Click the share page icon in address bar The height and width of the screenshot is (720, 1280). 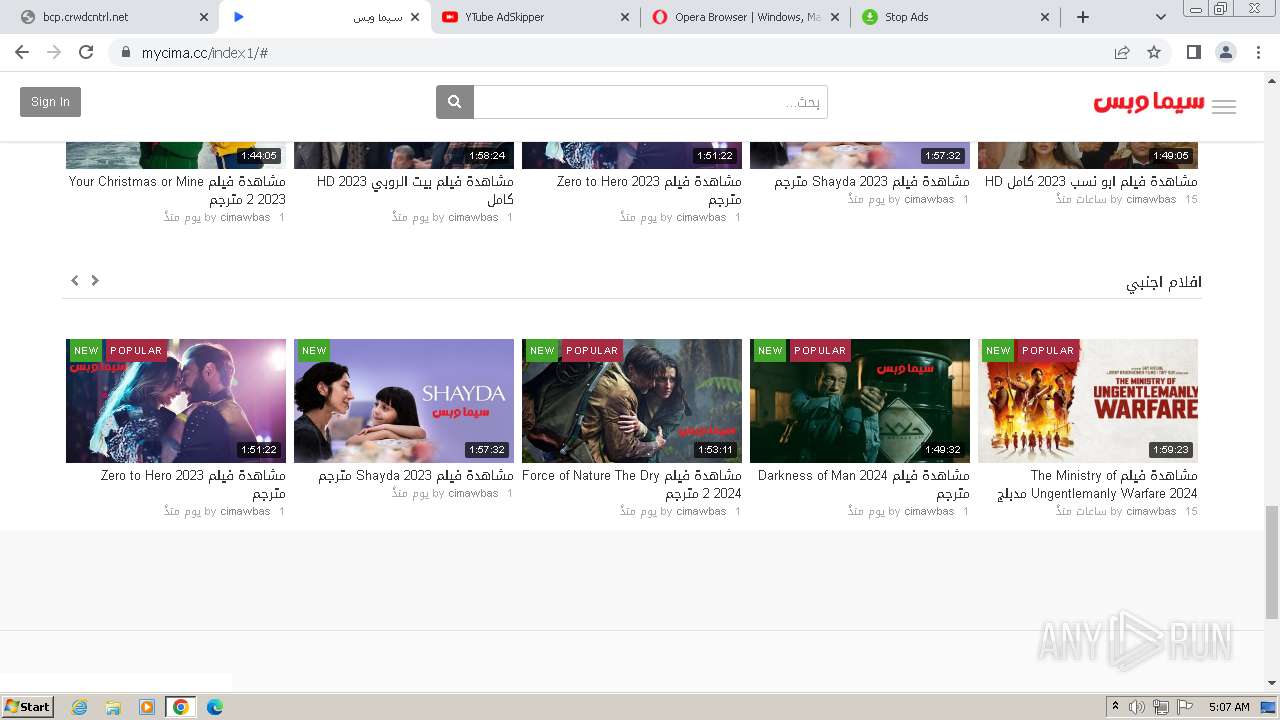pyautogui.click(x=1122, y=52)
